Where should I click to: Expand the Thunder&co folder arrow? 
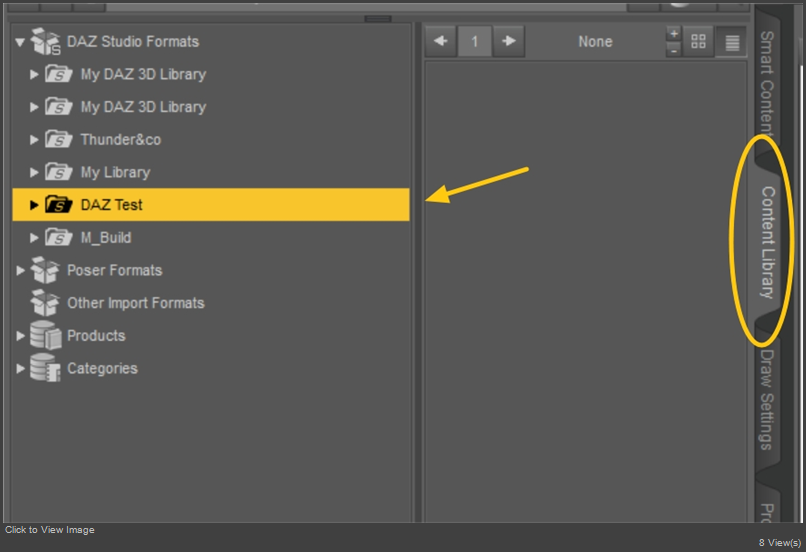(x=34, y=140)
